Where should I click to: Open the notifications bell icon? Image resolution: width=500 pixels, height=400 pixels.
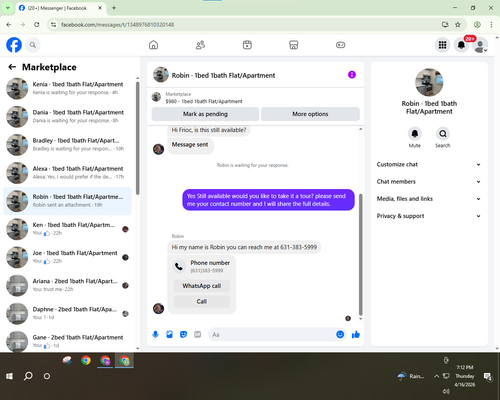pyautogui.click(x=461, y=45)
